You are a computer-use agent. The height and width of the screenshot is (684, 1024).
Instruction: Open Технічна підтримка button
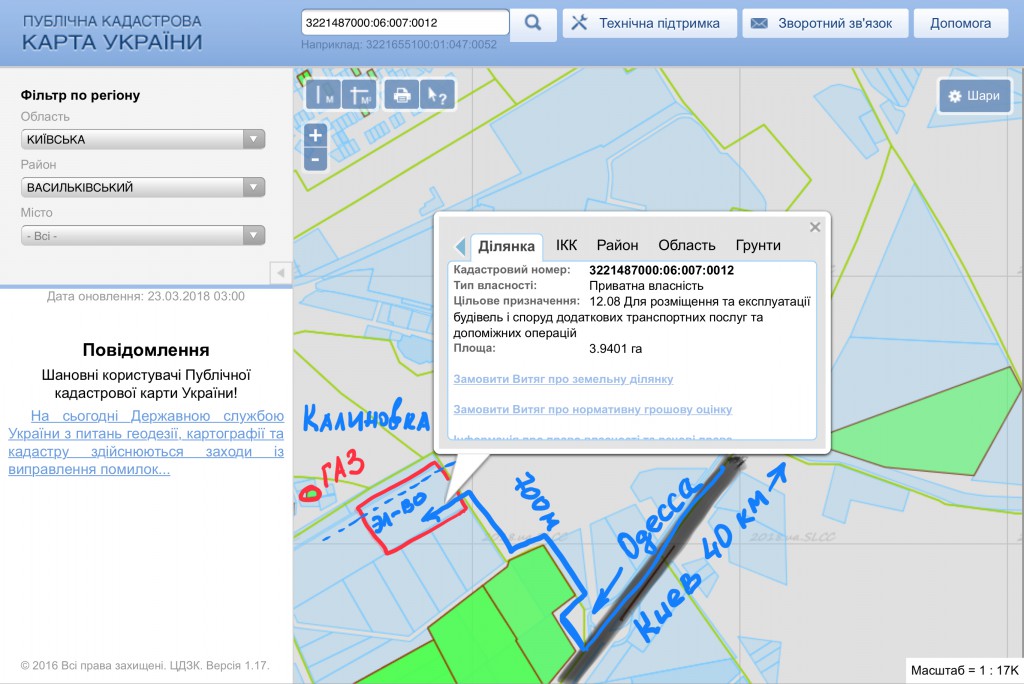(x=650, y=23)
